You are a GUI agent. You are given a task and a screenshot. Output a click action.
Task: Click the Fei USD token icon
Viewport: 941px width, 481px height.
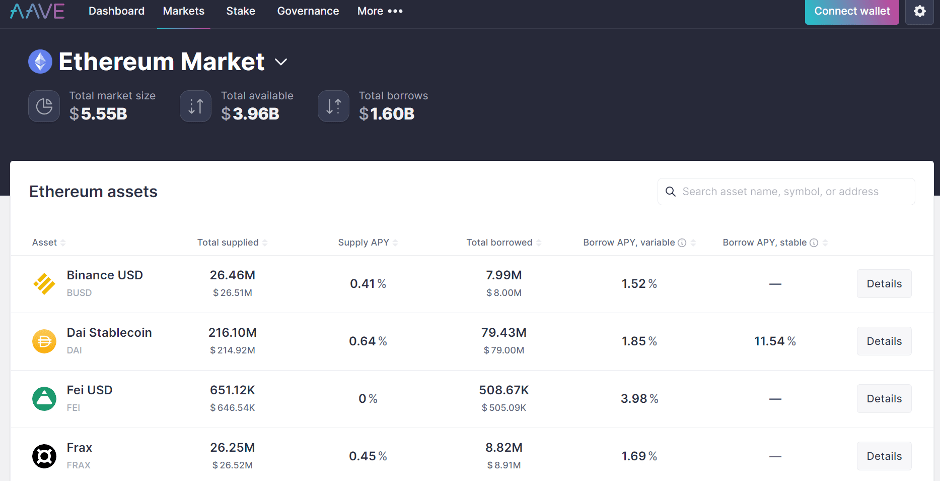44,399
